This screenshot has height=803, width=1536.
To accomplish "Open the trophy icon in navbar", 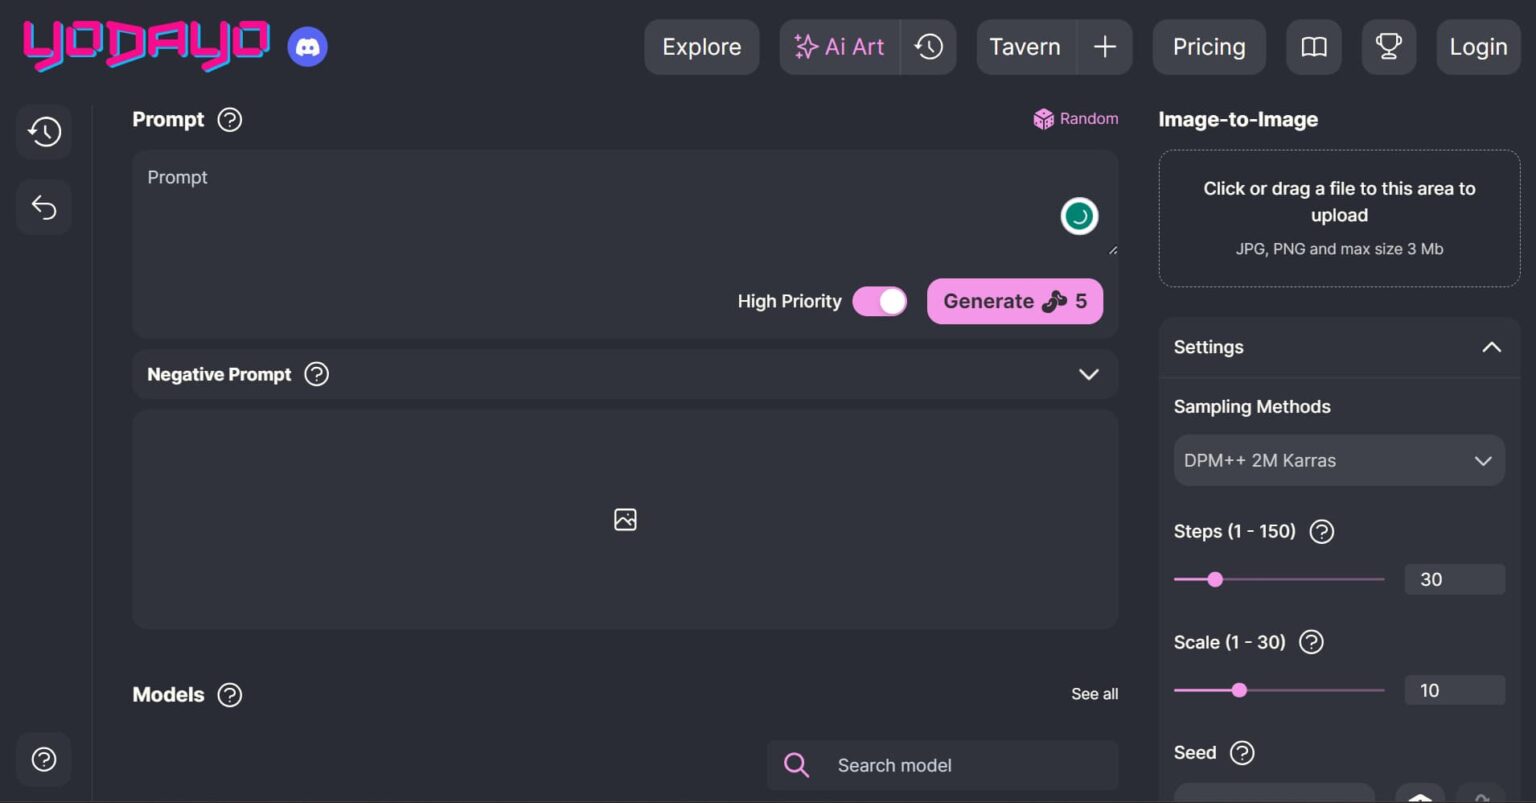I will tap(1388, 47).
